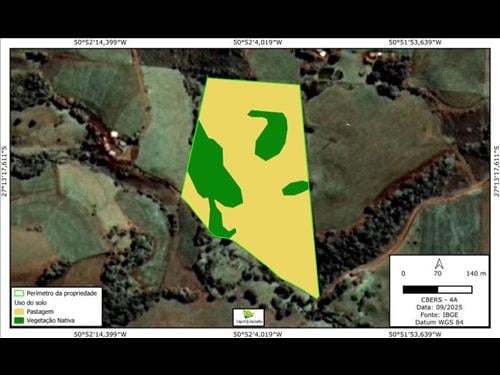Click the small oval native vegetation patch
This screenshot has height=375, width=500.
point(296,188)
